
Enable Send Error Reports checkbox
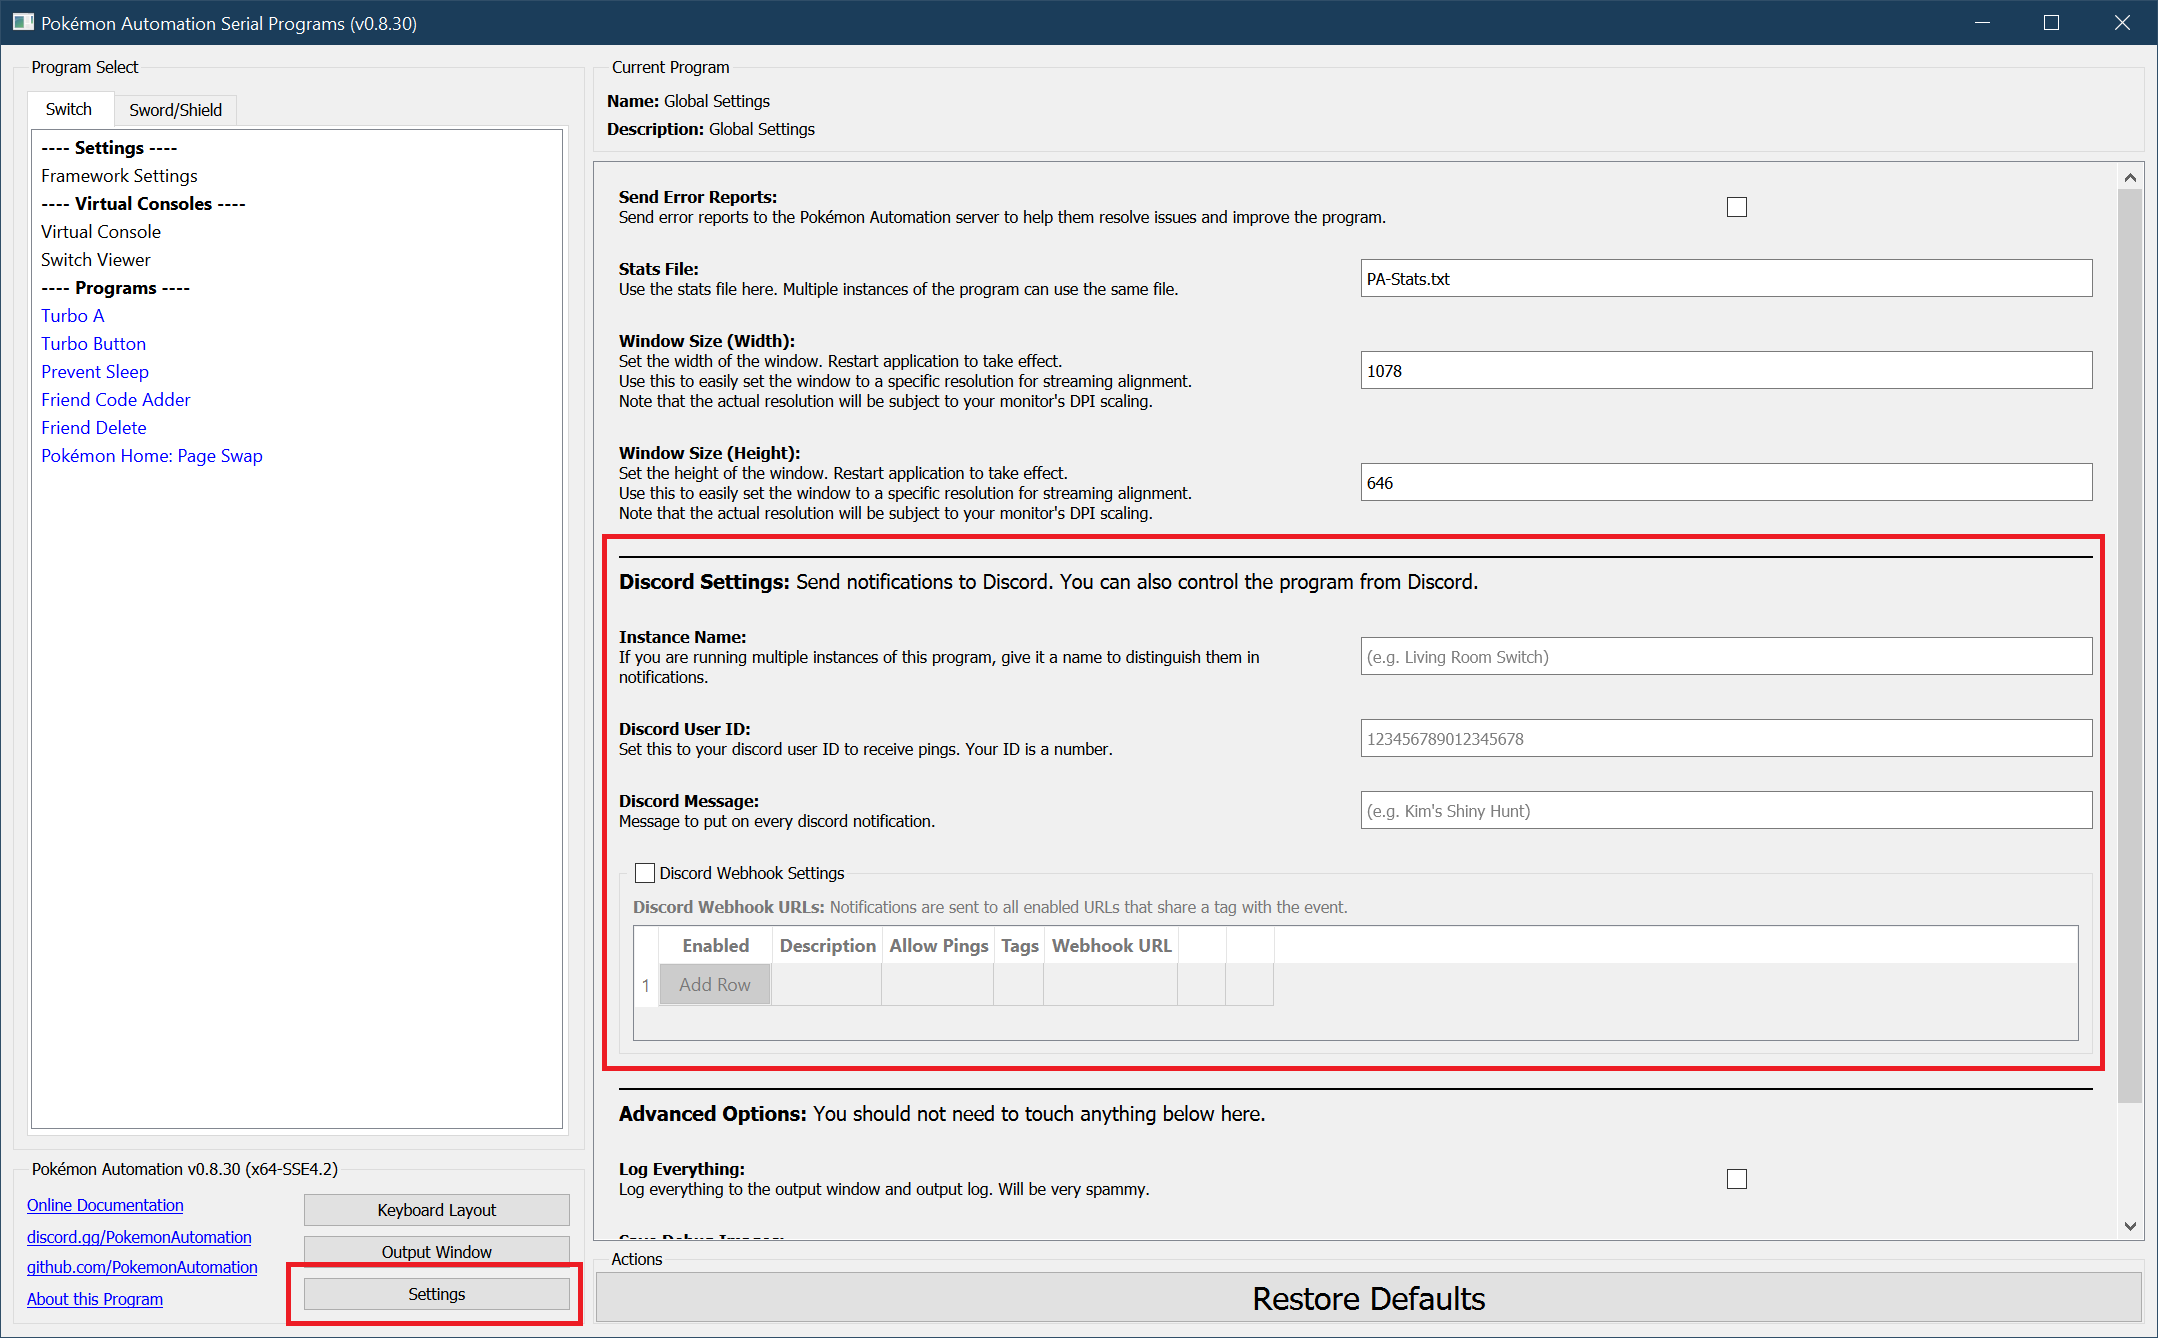[x=1736, y=207]
